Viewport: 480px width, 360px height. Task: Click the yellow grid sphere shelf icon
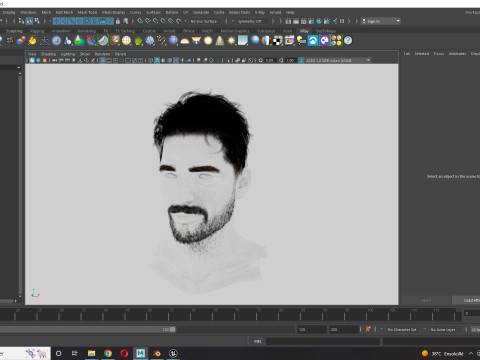(x=126, y=41)
